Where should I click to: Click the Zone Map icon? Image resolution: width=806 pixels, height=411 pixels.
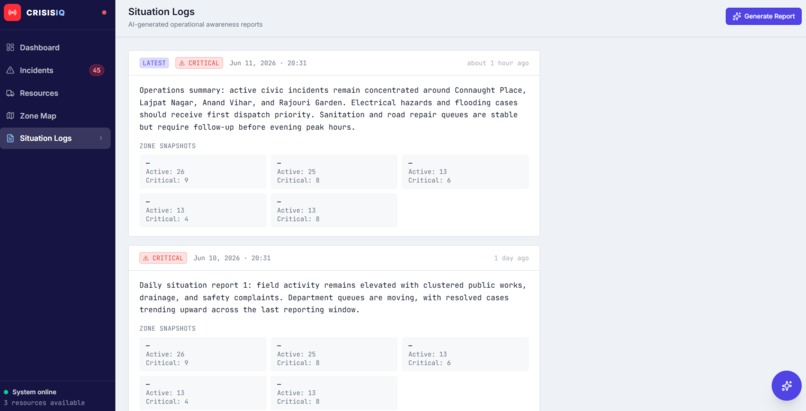(x=10, y=116)
